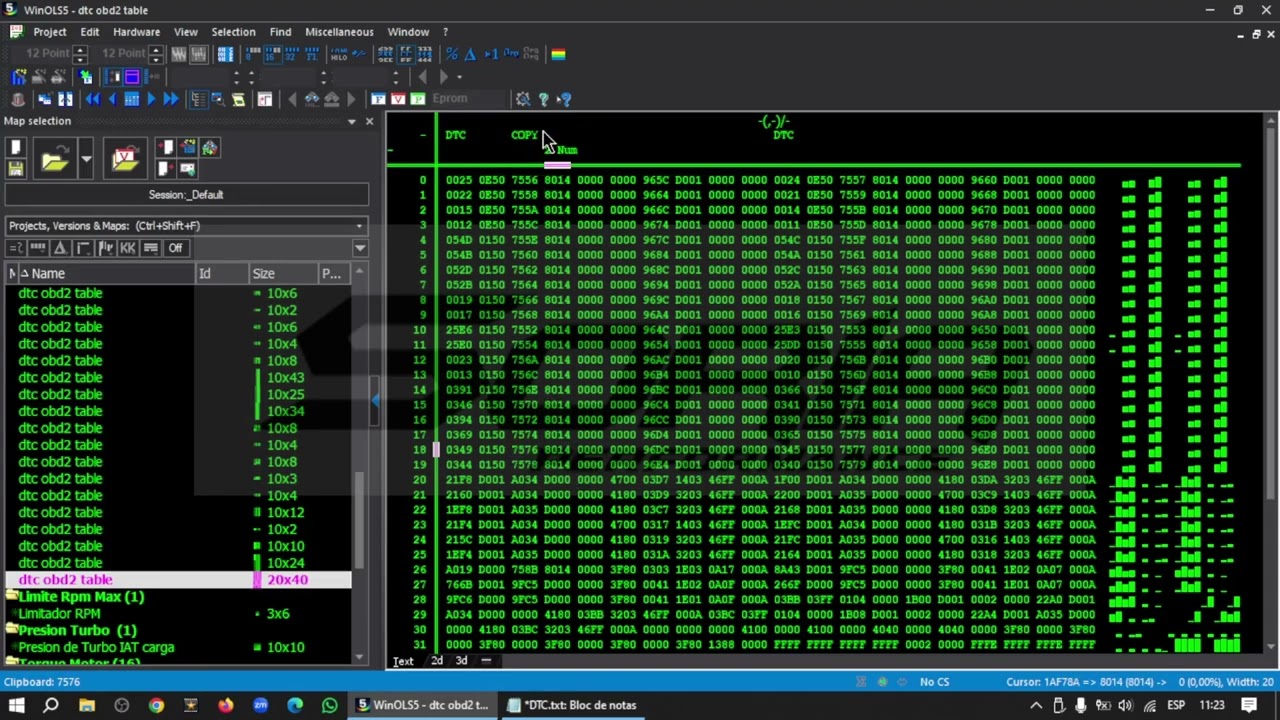Toggle HiLo byte order icon
Image resolution: width=1280 pixels, height=720 pixels.
coord(339,54)
